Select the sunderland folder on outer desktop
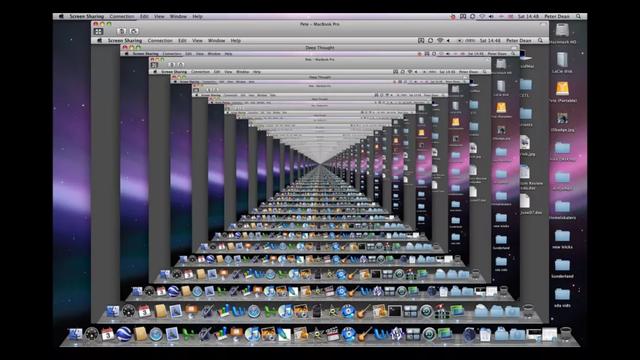This screenshot has height=360, width=640. (x=562, y=268)
